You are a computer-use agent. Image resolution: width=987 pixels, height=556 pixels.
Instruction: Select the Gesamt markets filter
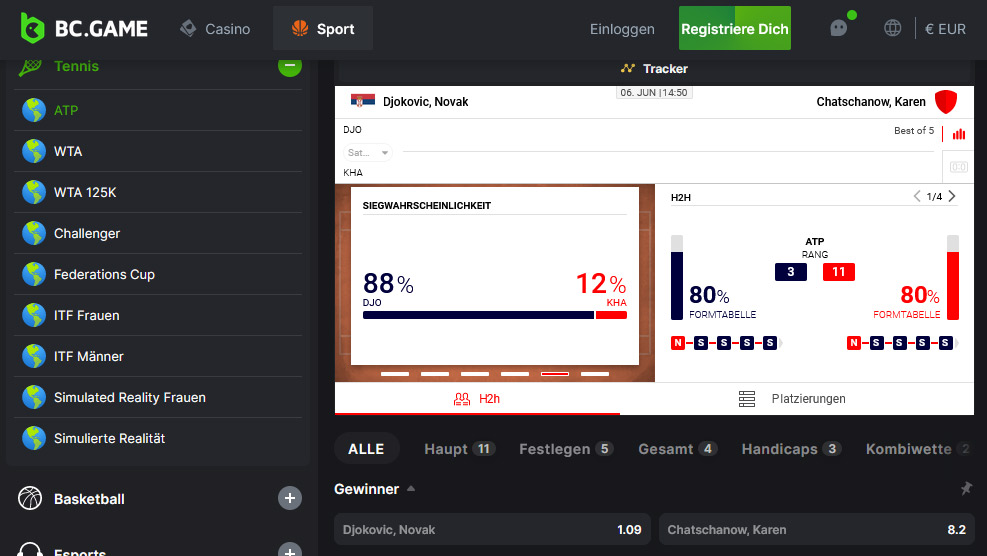[677, 449]
